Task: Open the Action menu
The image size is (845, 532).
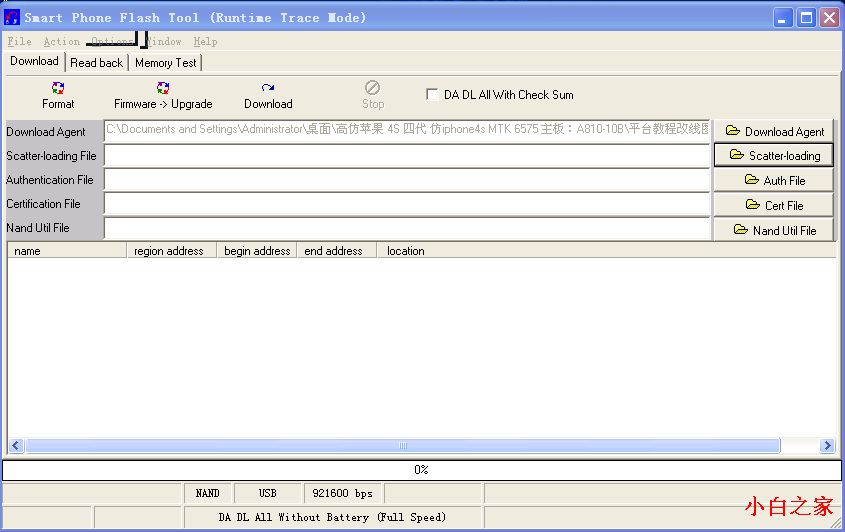Action: pos(61,42)
